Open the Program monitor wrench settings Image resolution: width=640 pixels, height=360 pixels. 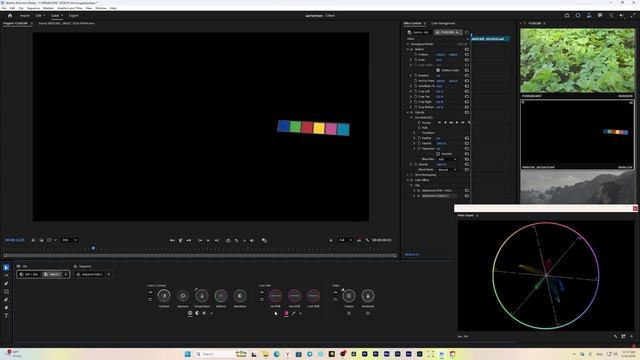pos(367,240)
